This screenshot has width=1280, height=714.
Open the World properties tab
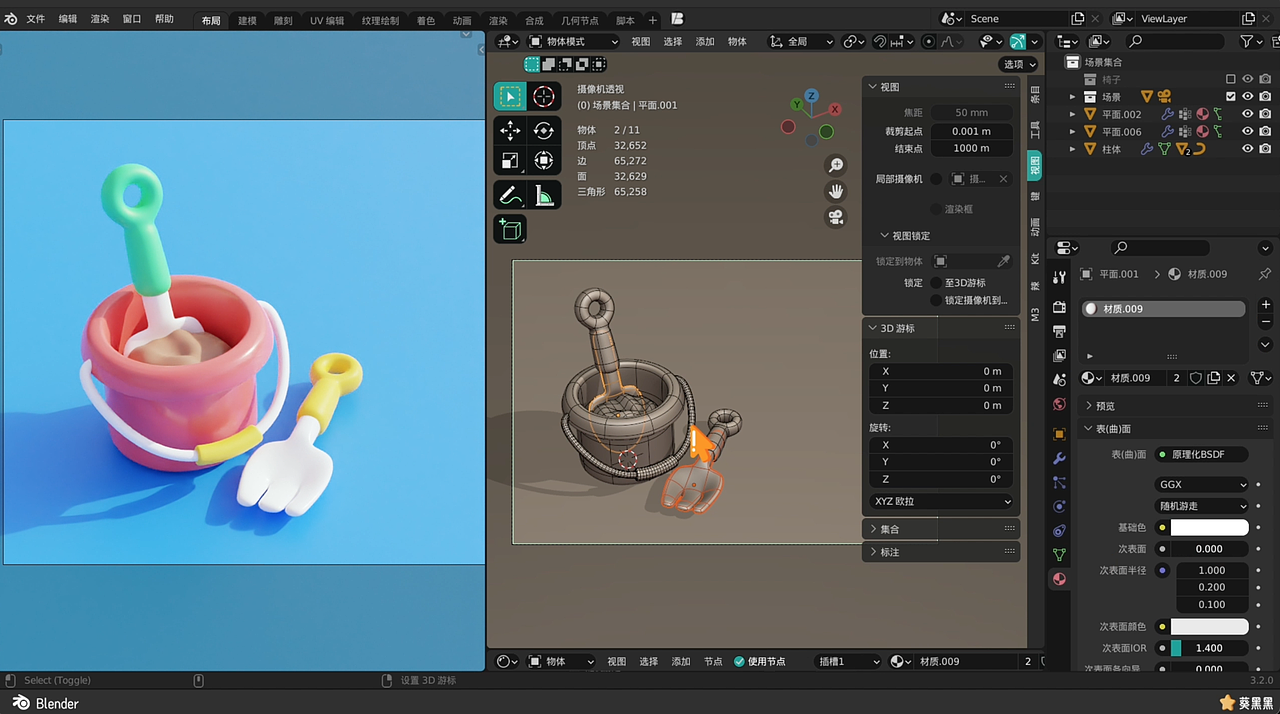pos(1060,404)
